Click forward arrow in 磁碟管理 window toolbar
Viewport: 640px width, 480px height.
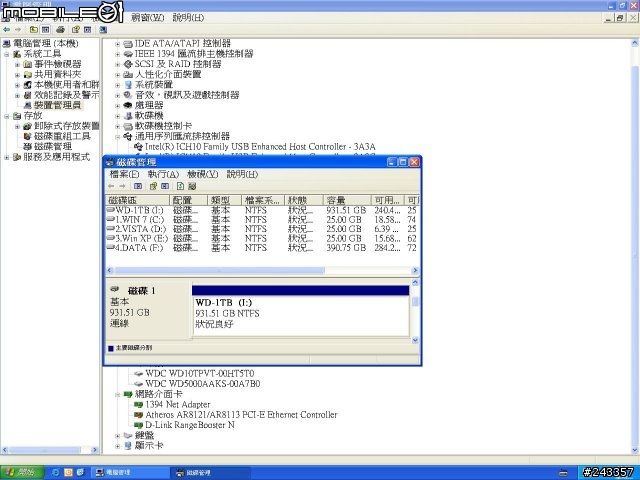pos(122,186)
